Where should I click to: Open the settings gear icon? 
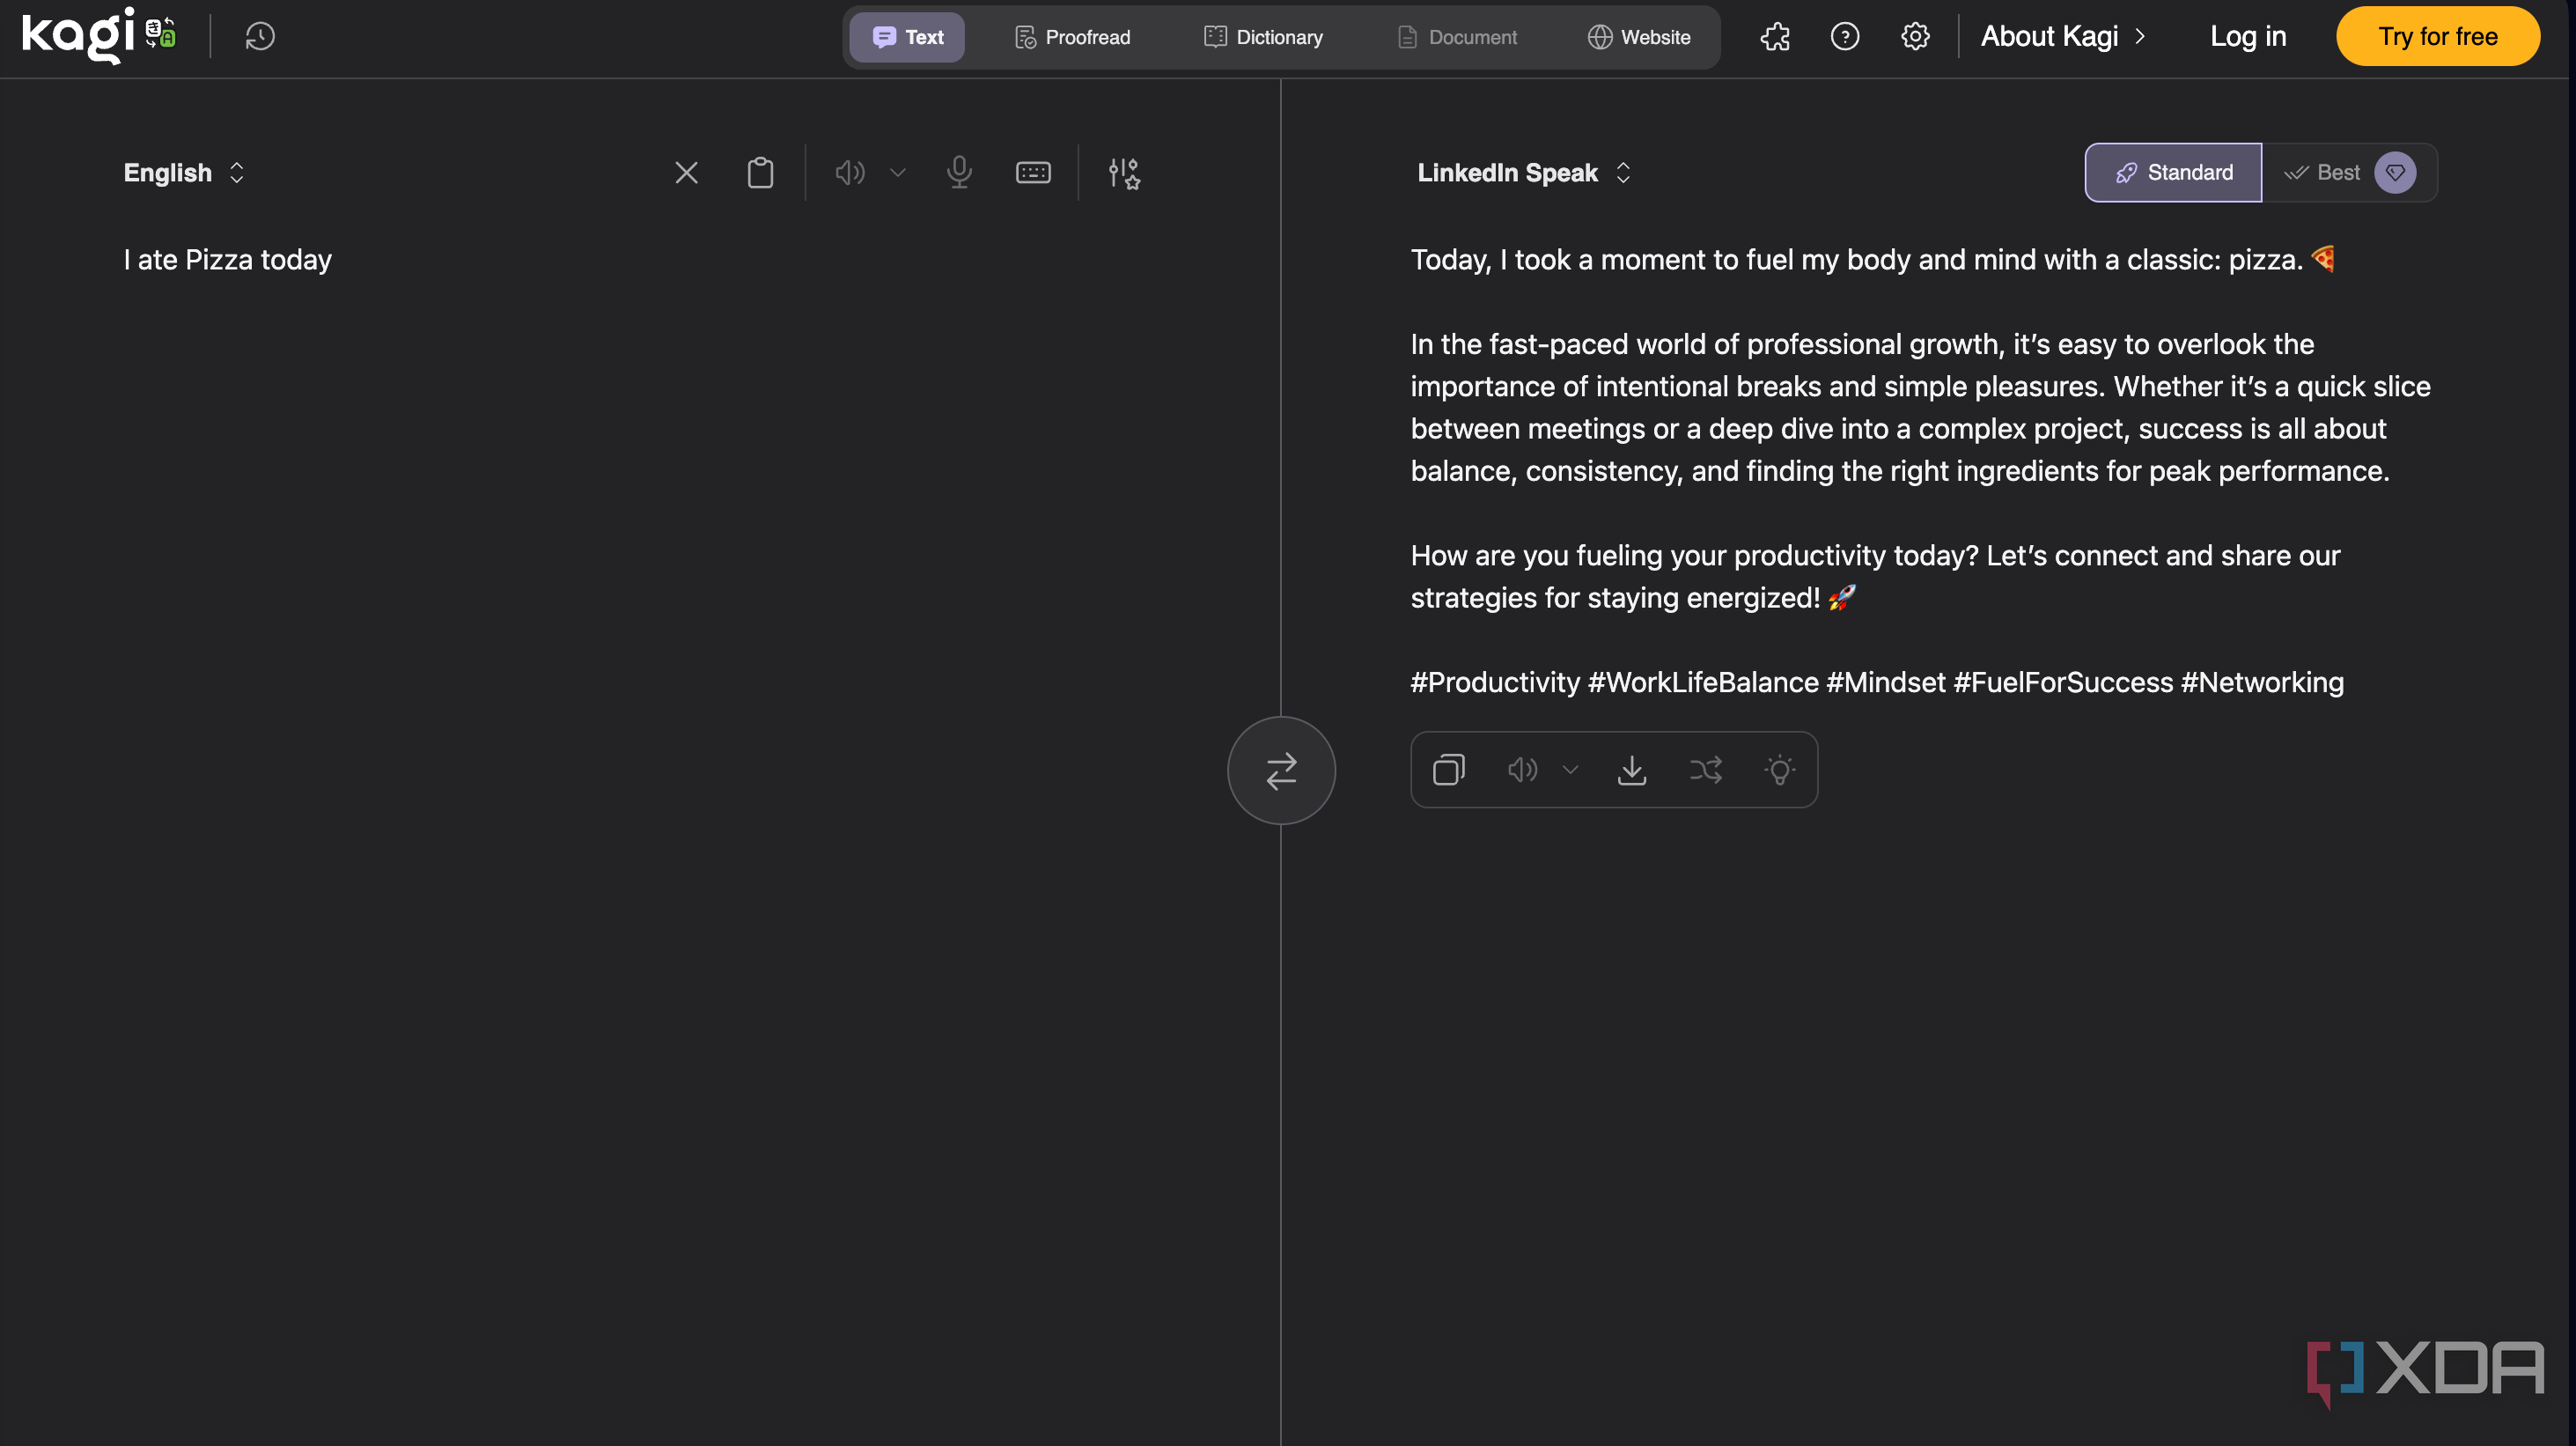tap(1915, 37)
